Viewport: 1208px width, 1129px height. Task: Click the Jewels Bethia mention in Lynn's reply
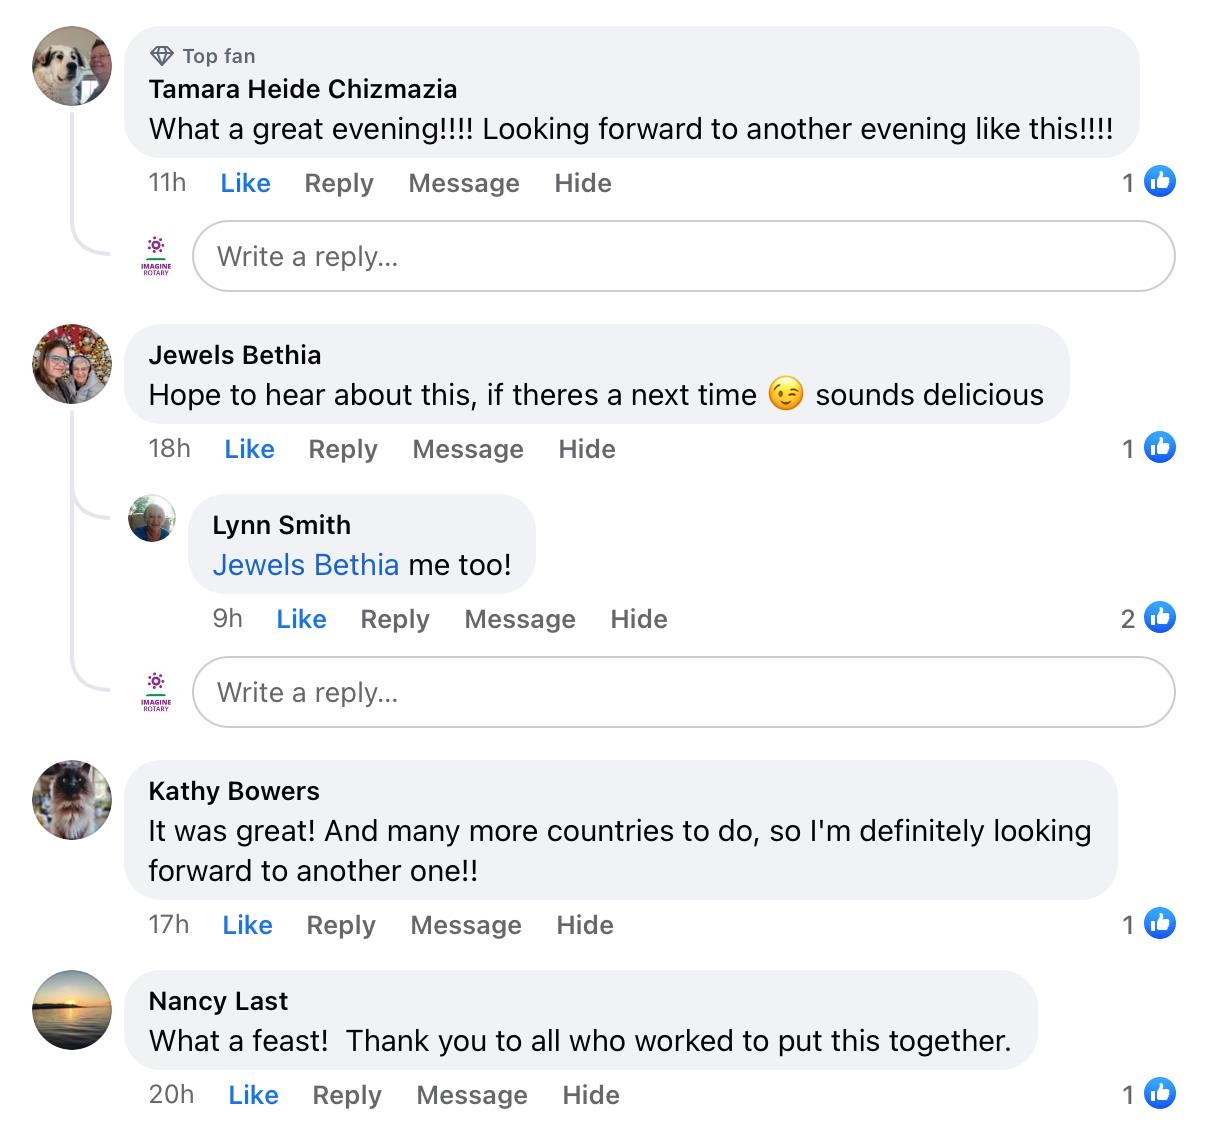pyautogui.click(x=306, y=565)
